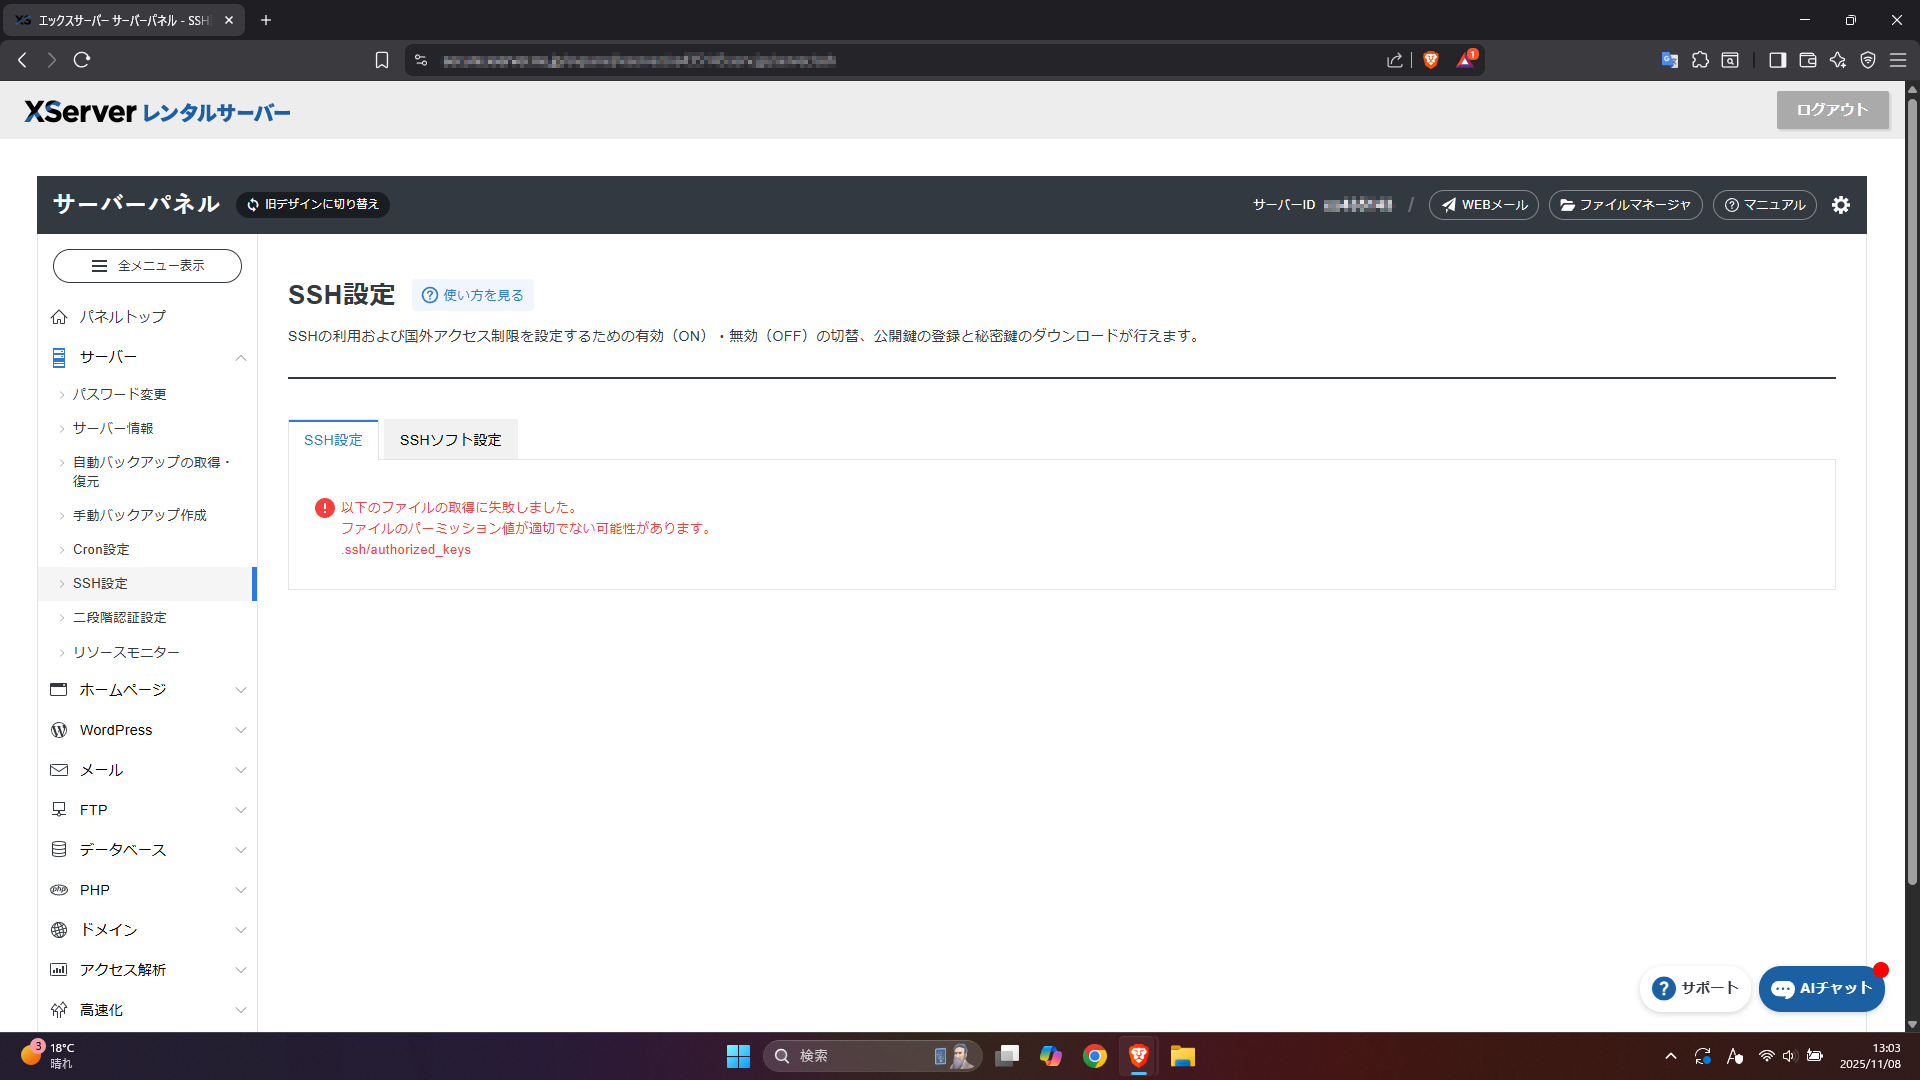1920x1080 pixels.
Task: Open the Brave Shields lion icon
Action: click(x=1431, y=60)
